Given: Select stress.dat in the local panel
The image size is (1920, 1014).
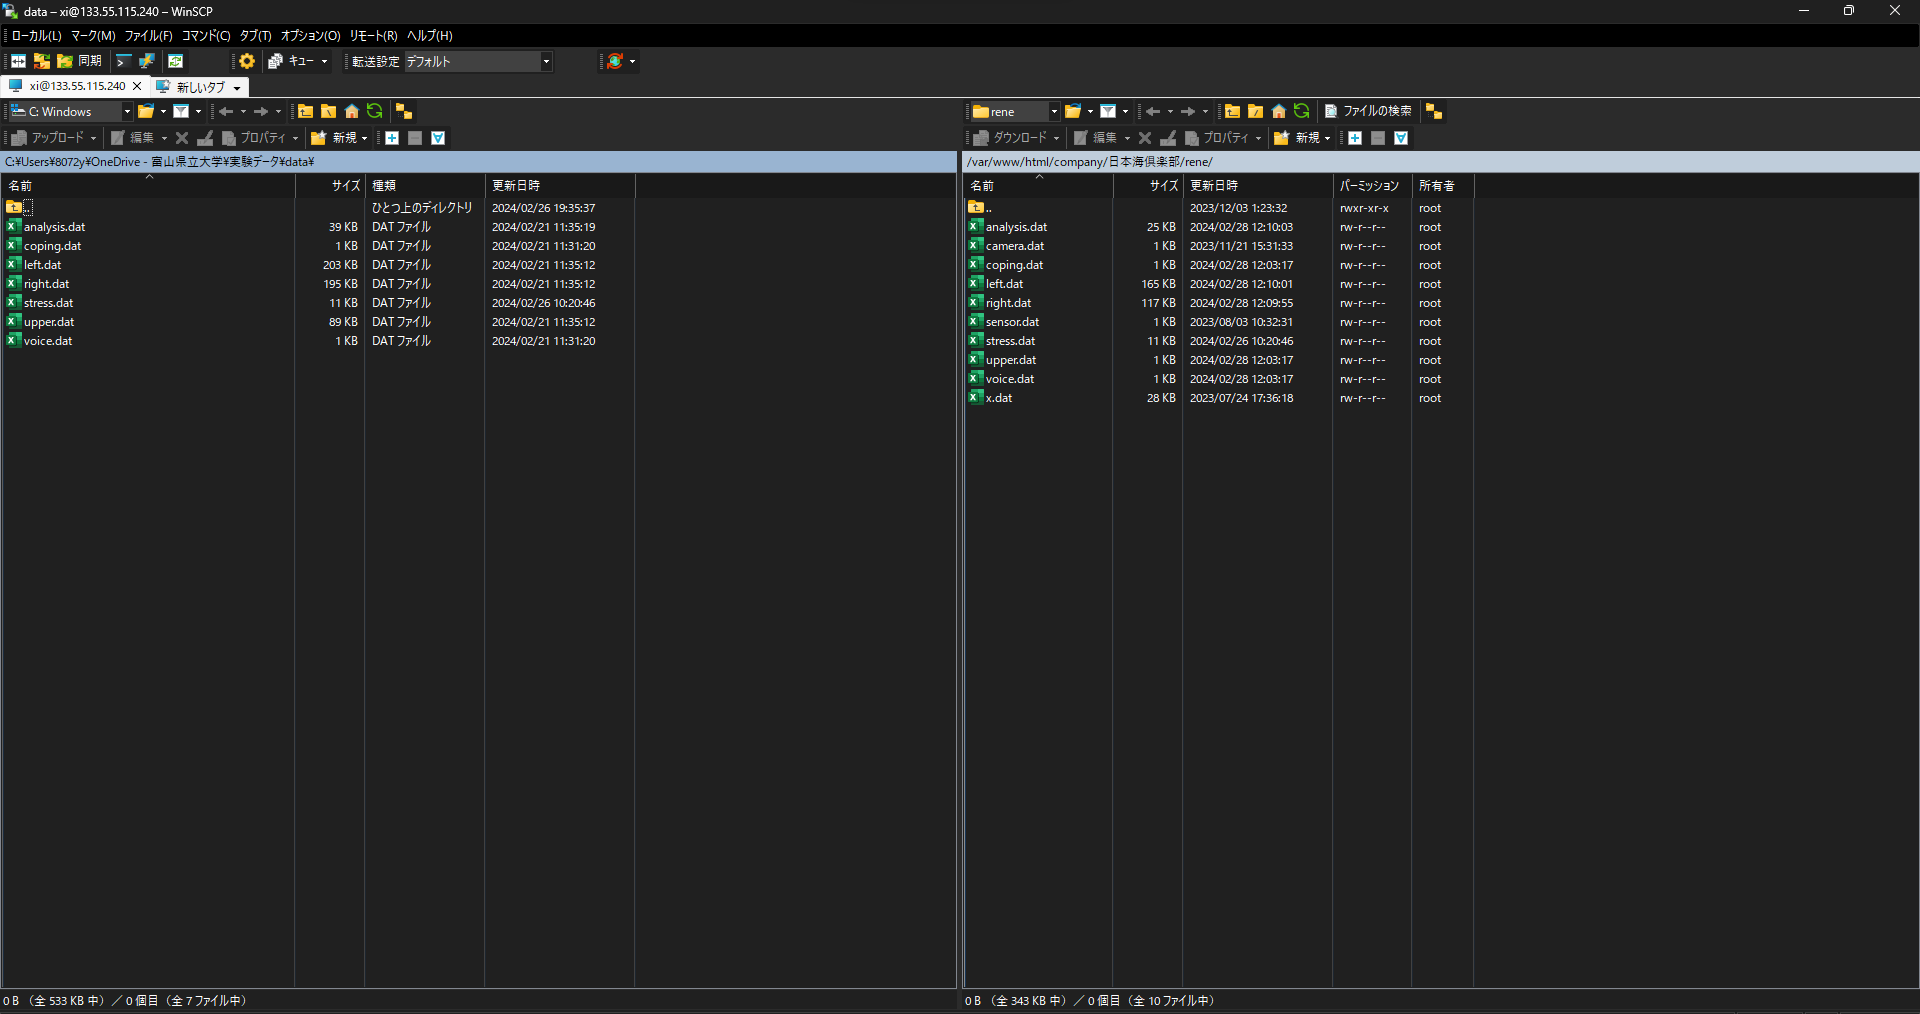Looking at the screenshot, I should click(48, 303).
